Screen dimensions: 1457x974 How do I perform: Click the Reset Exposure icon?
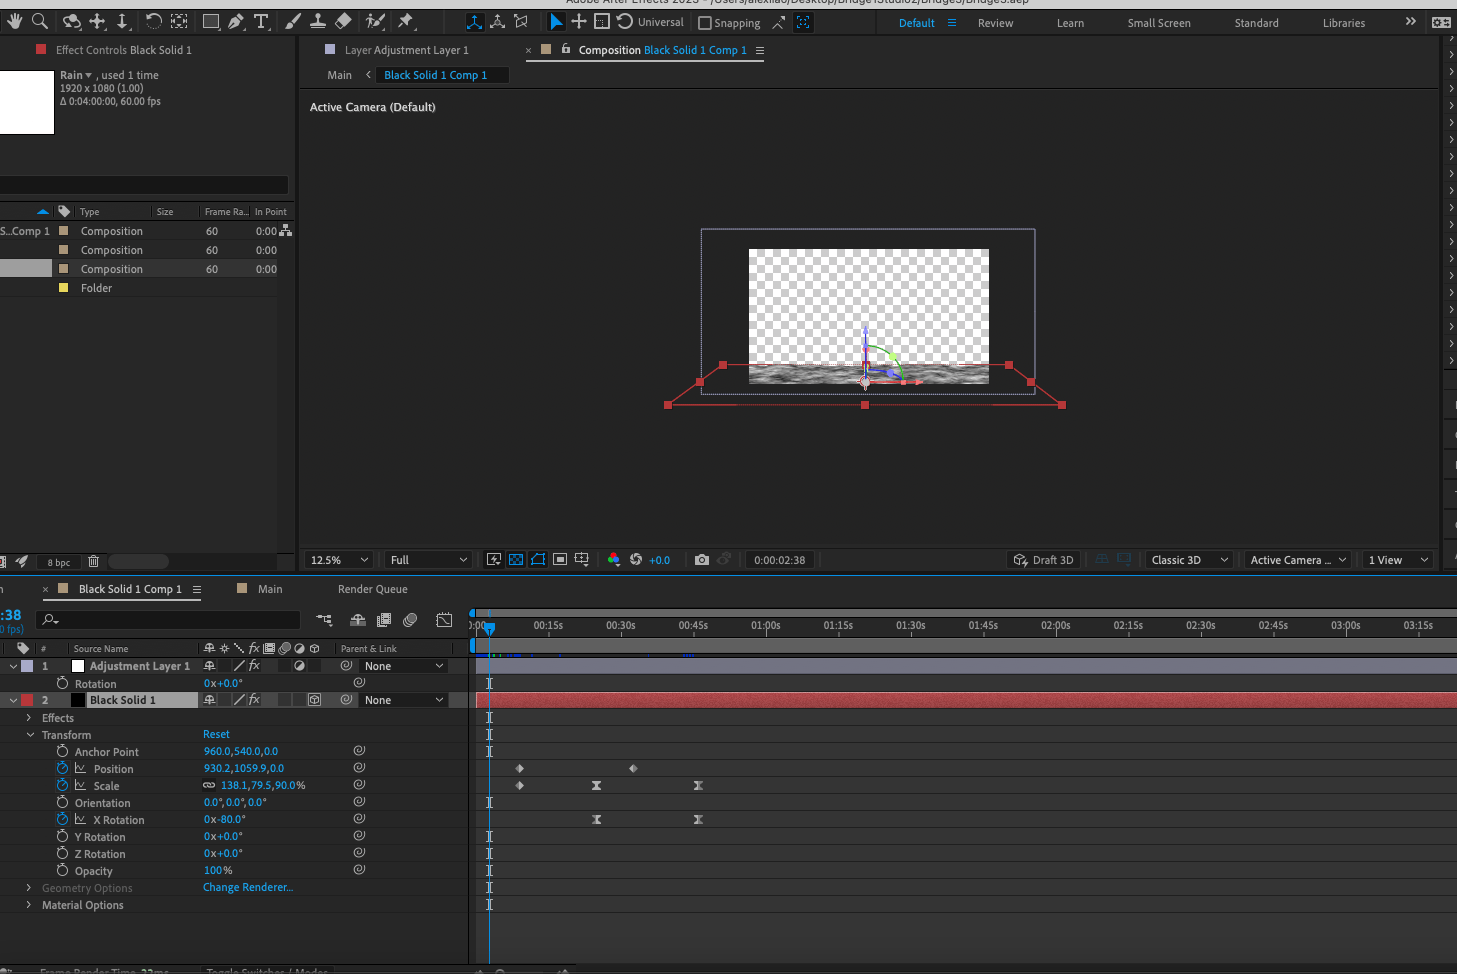(x=636, y=560)
